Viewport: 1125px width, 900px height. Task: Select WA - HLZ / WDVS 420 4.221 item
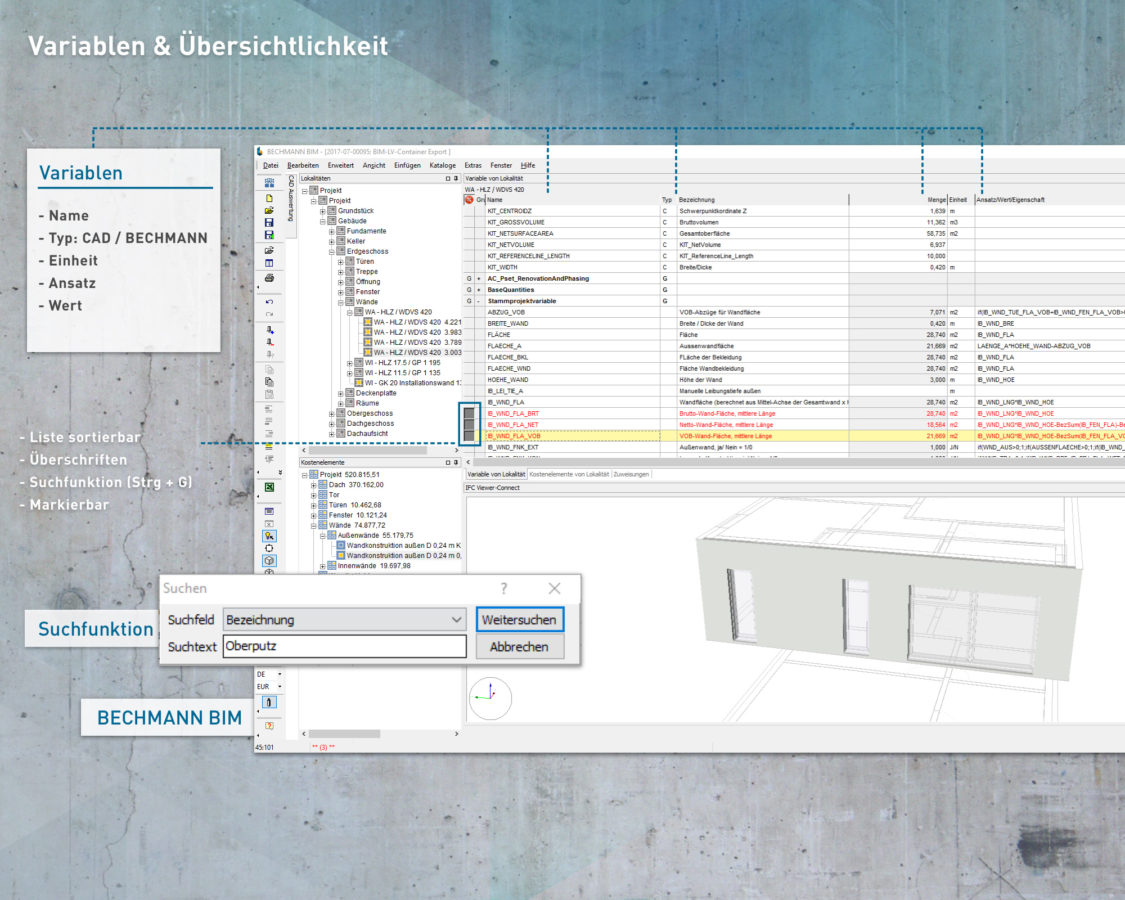[x=413, y=322]
